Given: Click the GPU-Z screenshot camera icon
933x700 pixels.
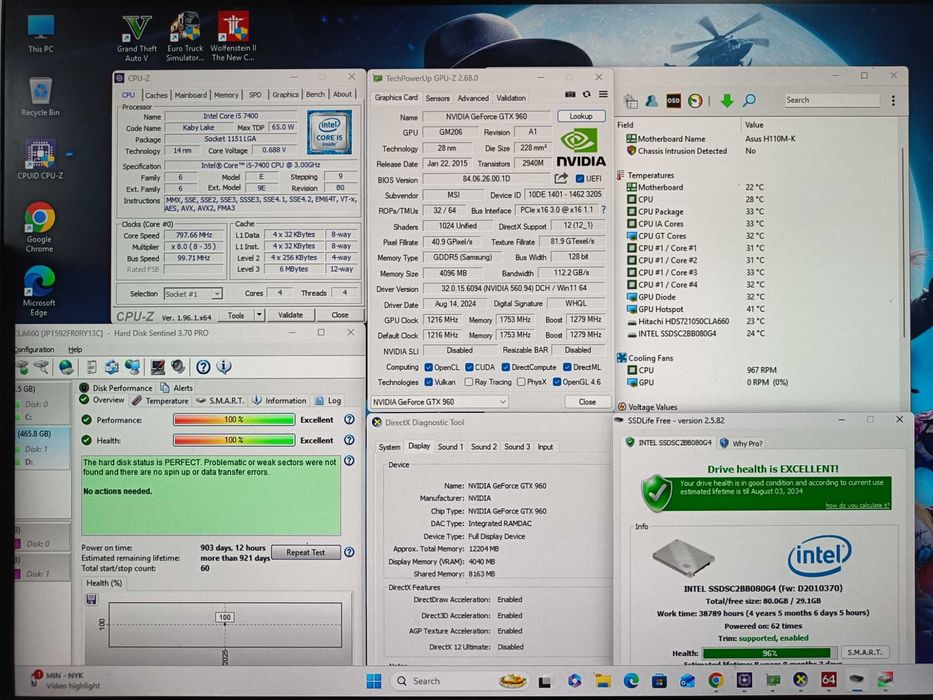Looking at the screenshot, I should click(569, 95).
